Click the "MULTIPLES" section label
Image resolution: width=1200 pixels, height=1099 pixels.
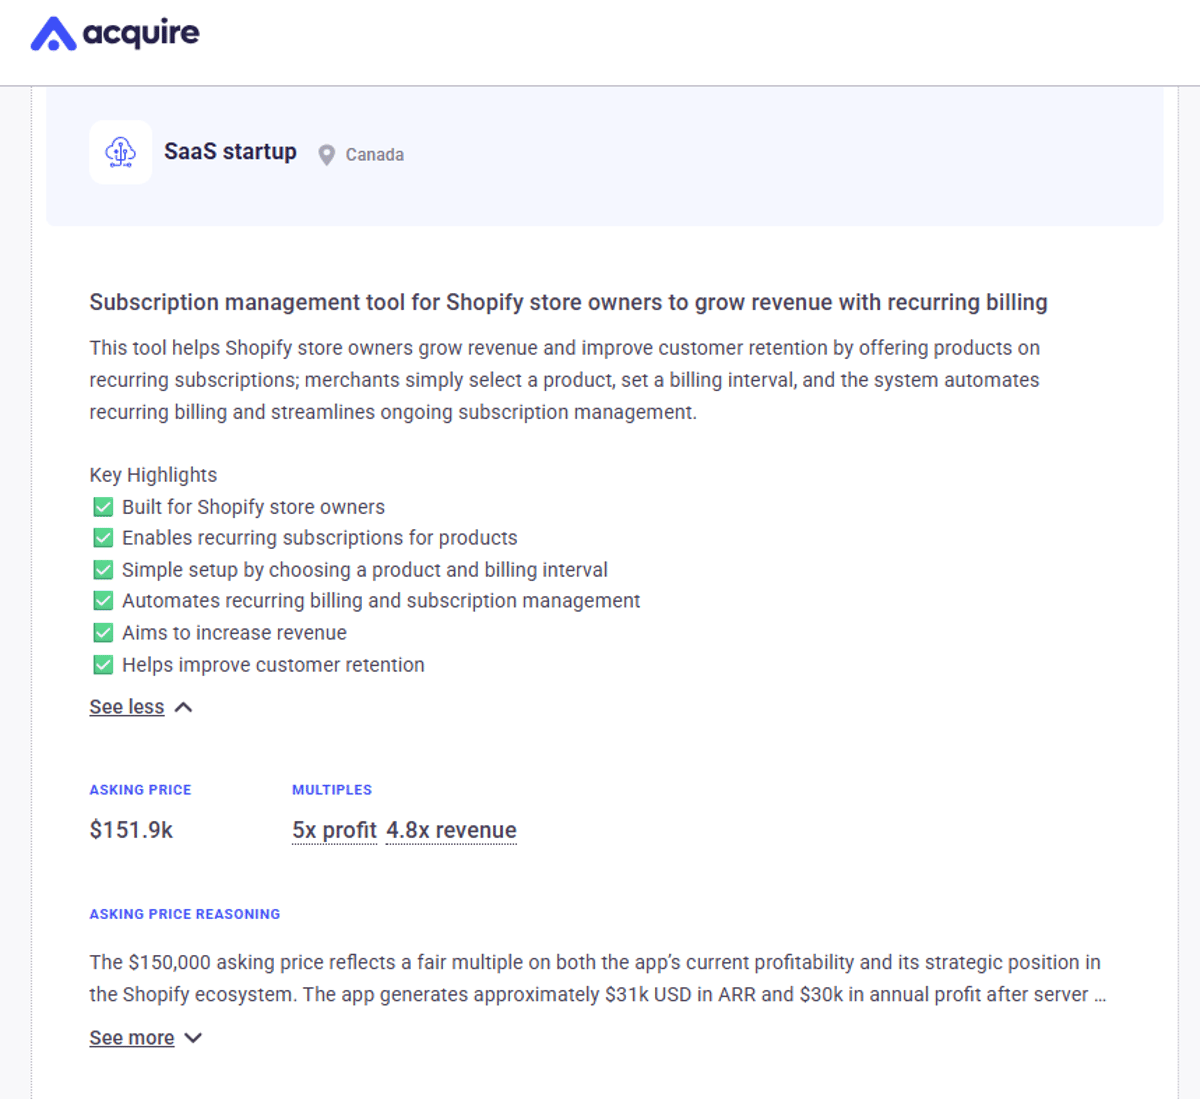(x=332, y=789)
